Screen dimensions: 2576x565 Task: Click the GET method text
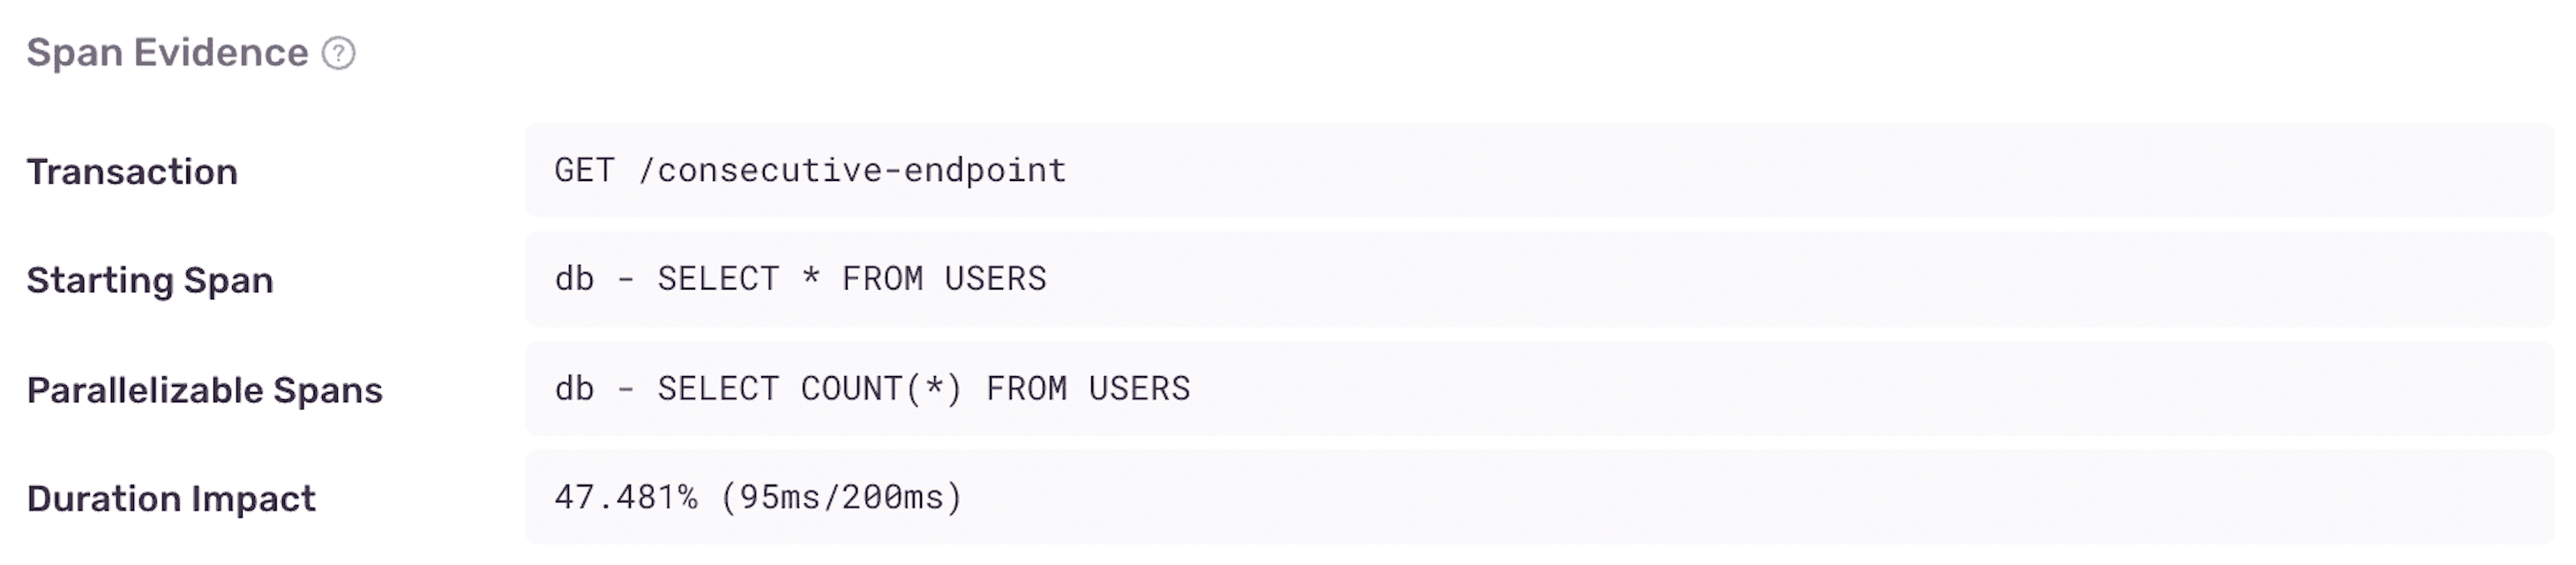point(584,171)
